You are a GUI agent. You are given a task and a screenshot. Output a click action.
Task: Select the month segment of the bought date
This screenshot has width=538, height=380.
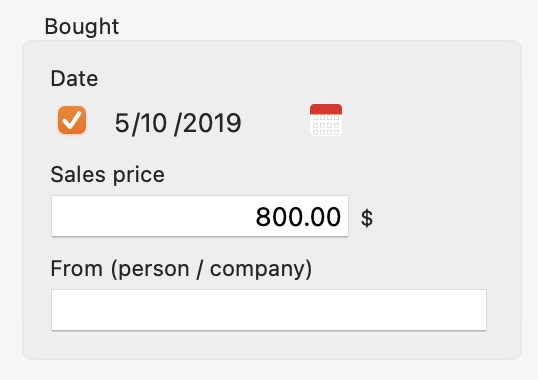coord(121,123)
